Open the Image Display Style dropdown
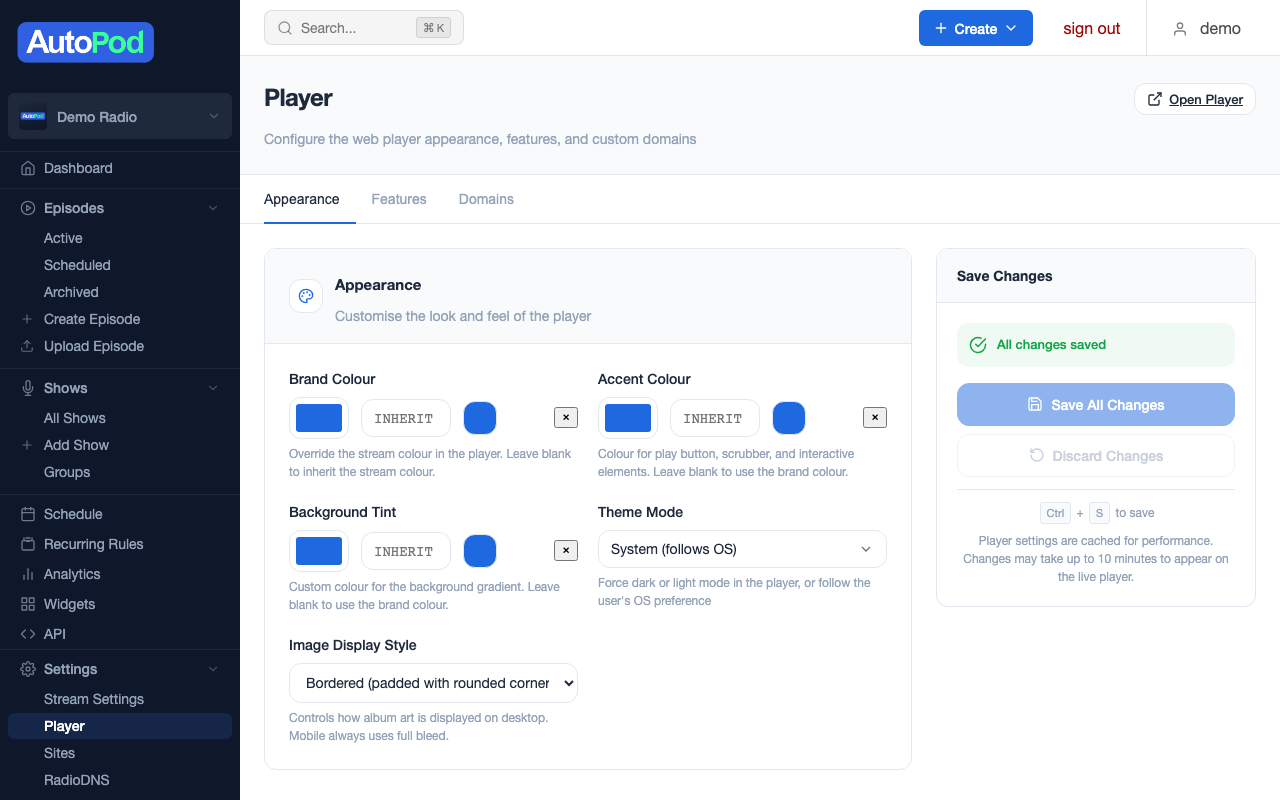The image size is (1280, 800). (x=433, y=683)
